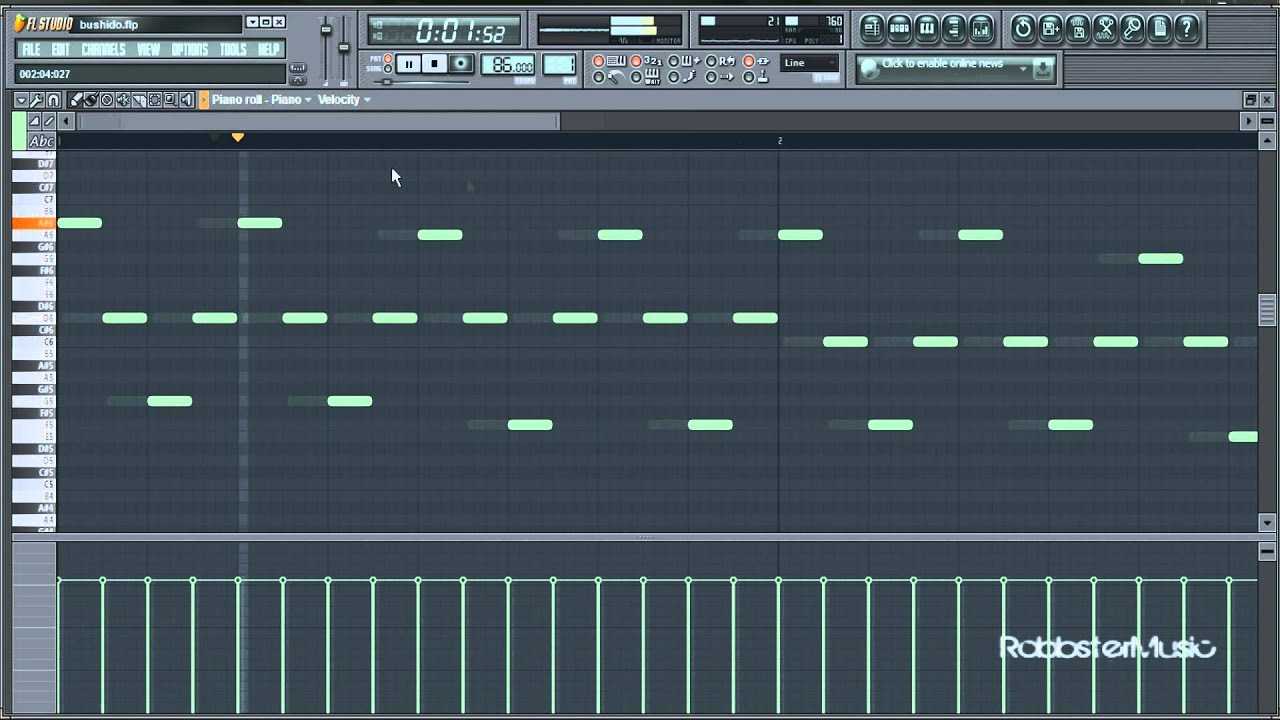Click the One-click audio recording microphone

pyautogui.click(x=1133, y=28)
